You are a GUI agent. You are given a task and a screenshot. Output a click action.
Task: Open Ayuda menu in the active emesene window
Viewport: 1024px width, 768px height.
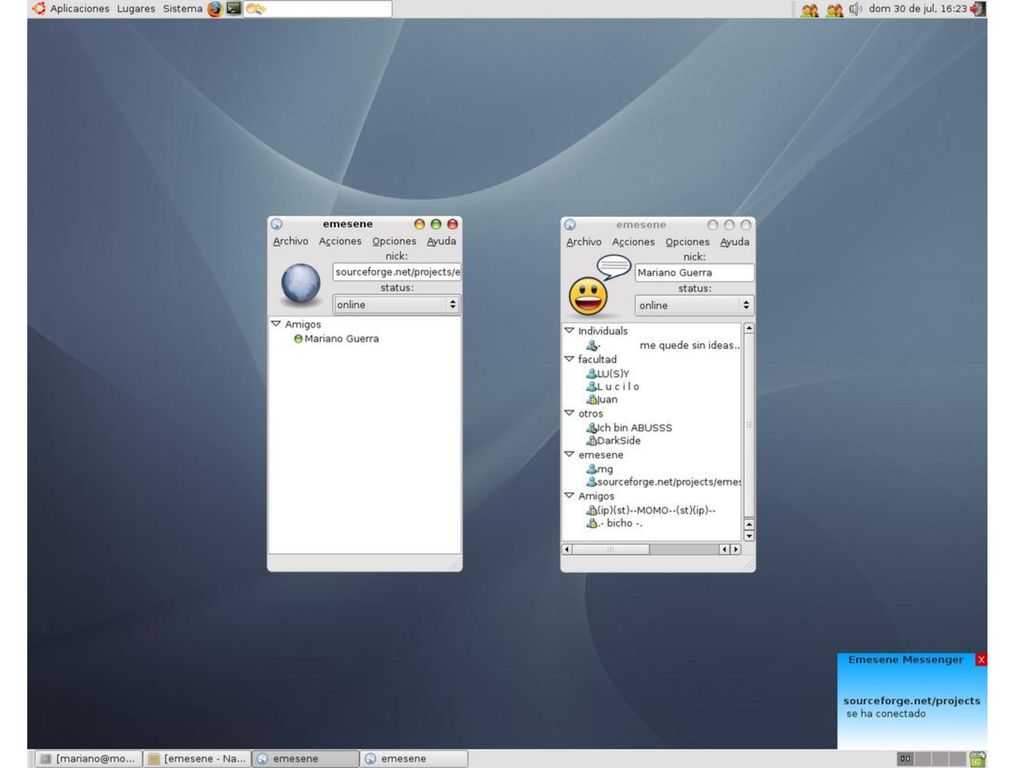point(441,241)
